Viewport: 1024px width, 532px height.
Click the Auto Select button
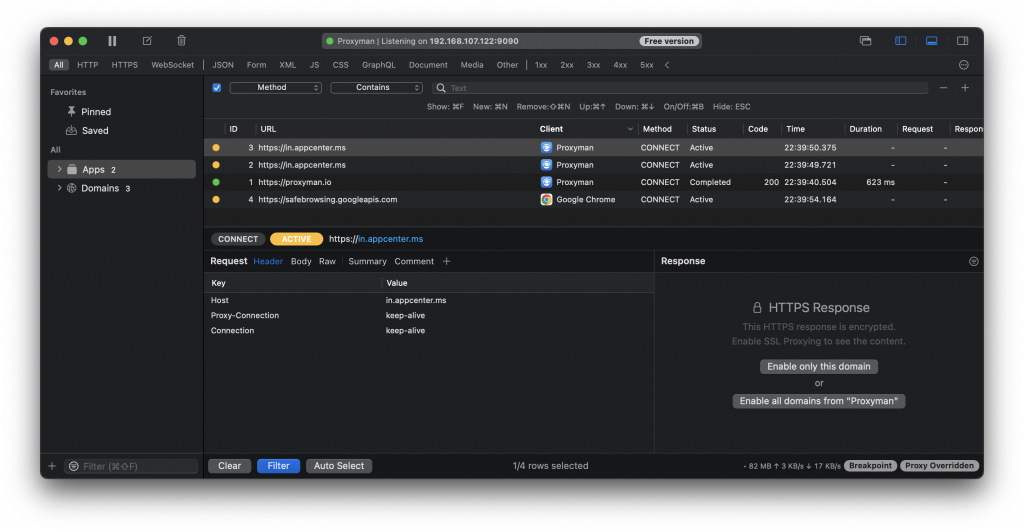tap(339, 466)
